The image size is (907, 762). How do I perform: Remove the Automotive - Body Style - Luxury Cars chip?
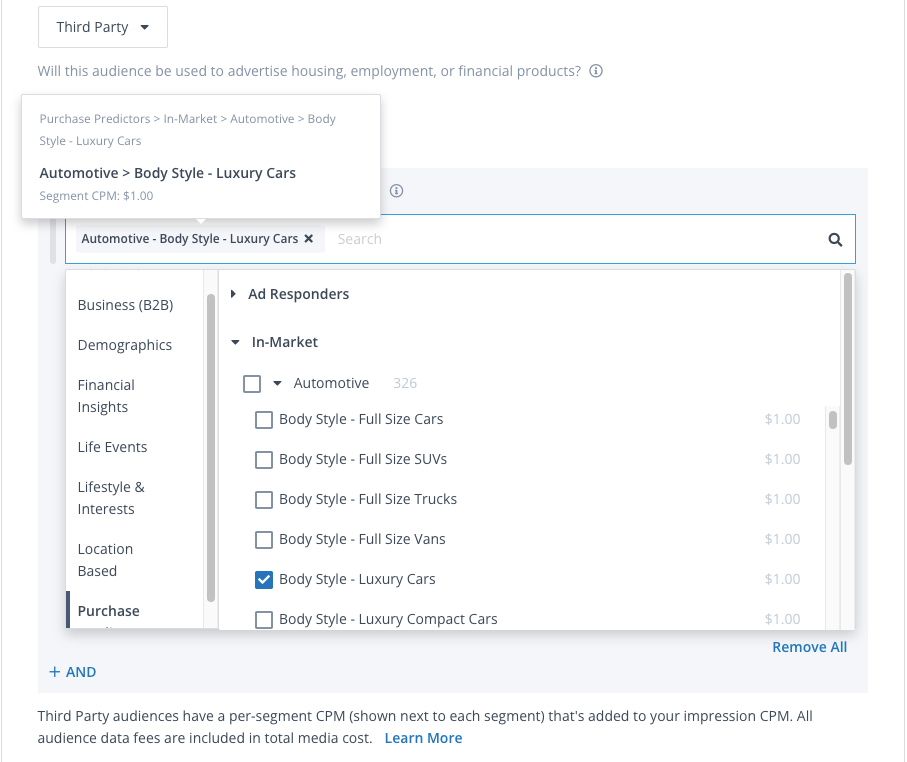coord(309,239)
